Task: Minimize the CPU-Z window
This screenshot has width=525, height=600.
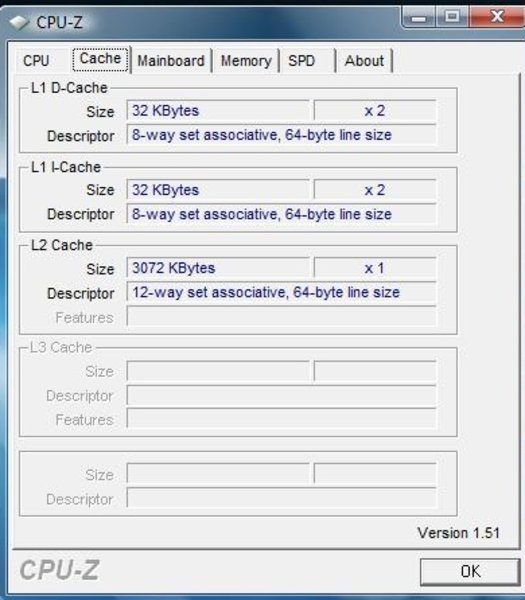Action: click(x=419, y=17)
